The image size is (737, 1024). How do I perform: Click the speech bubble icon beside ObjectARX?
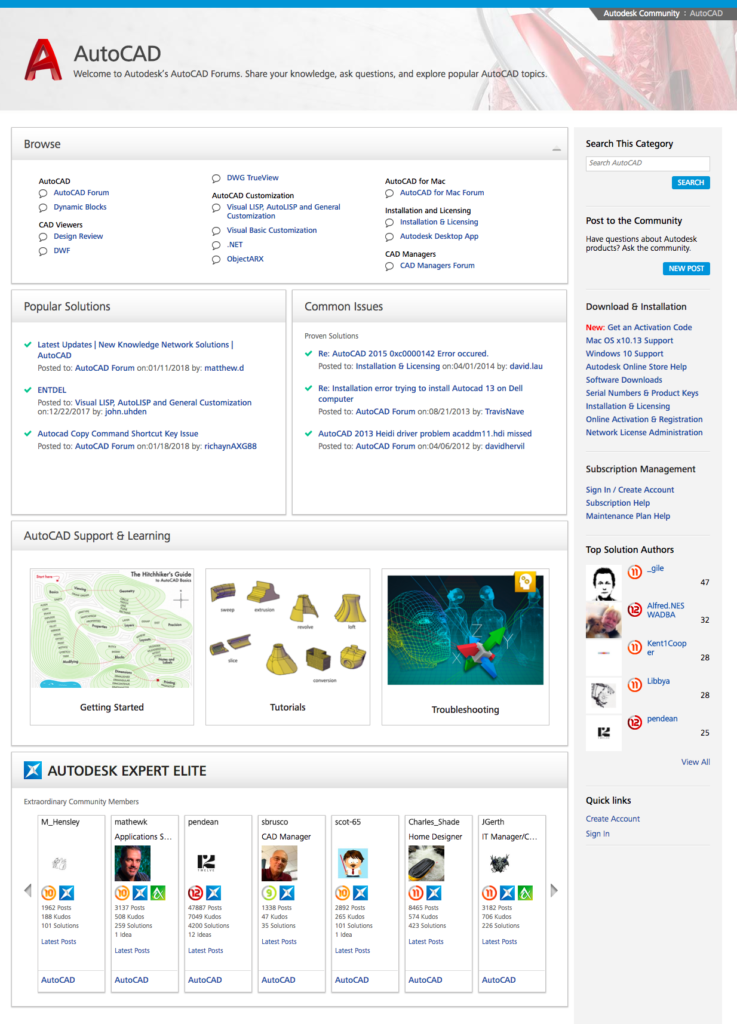point(216,259)
